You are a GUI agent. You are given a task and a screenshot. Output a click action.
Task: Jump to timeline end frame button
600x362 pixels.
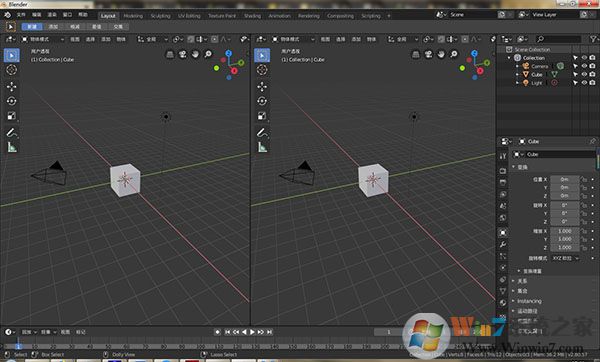[x=270, y=332]
